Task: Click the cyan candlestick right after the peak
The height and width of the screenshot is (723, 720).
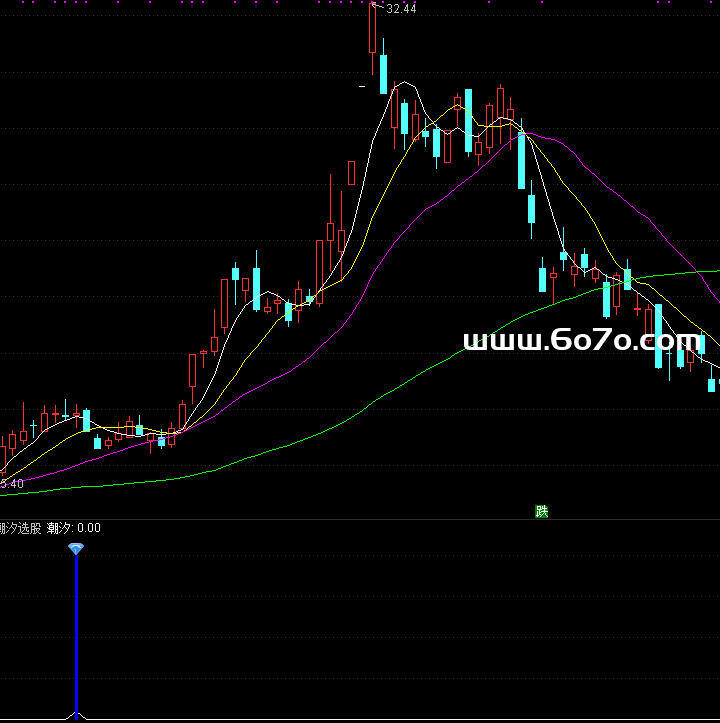Action: [383, 74]
